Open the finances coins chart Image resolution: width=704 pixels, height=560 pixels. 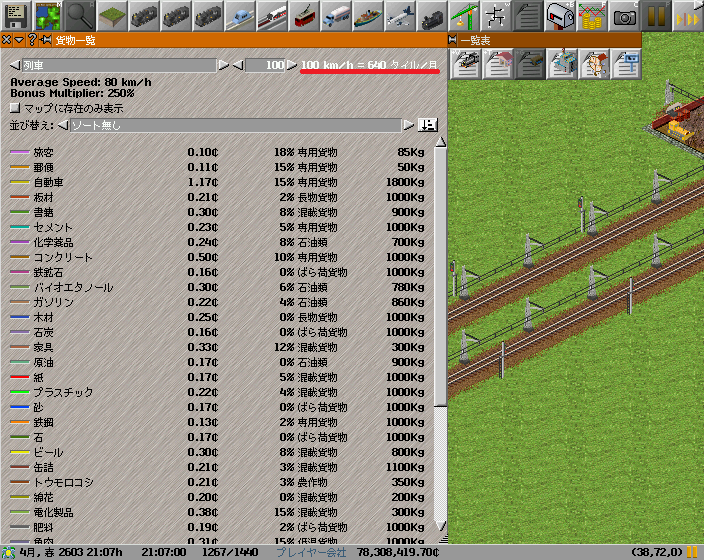point(592,16)
